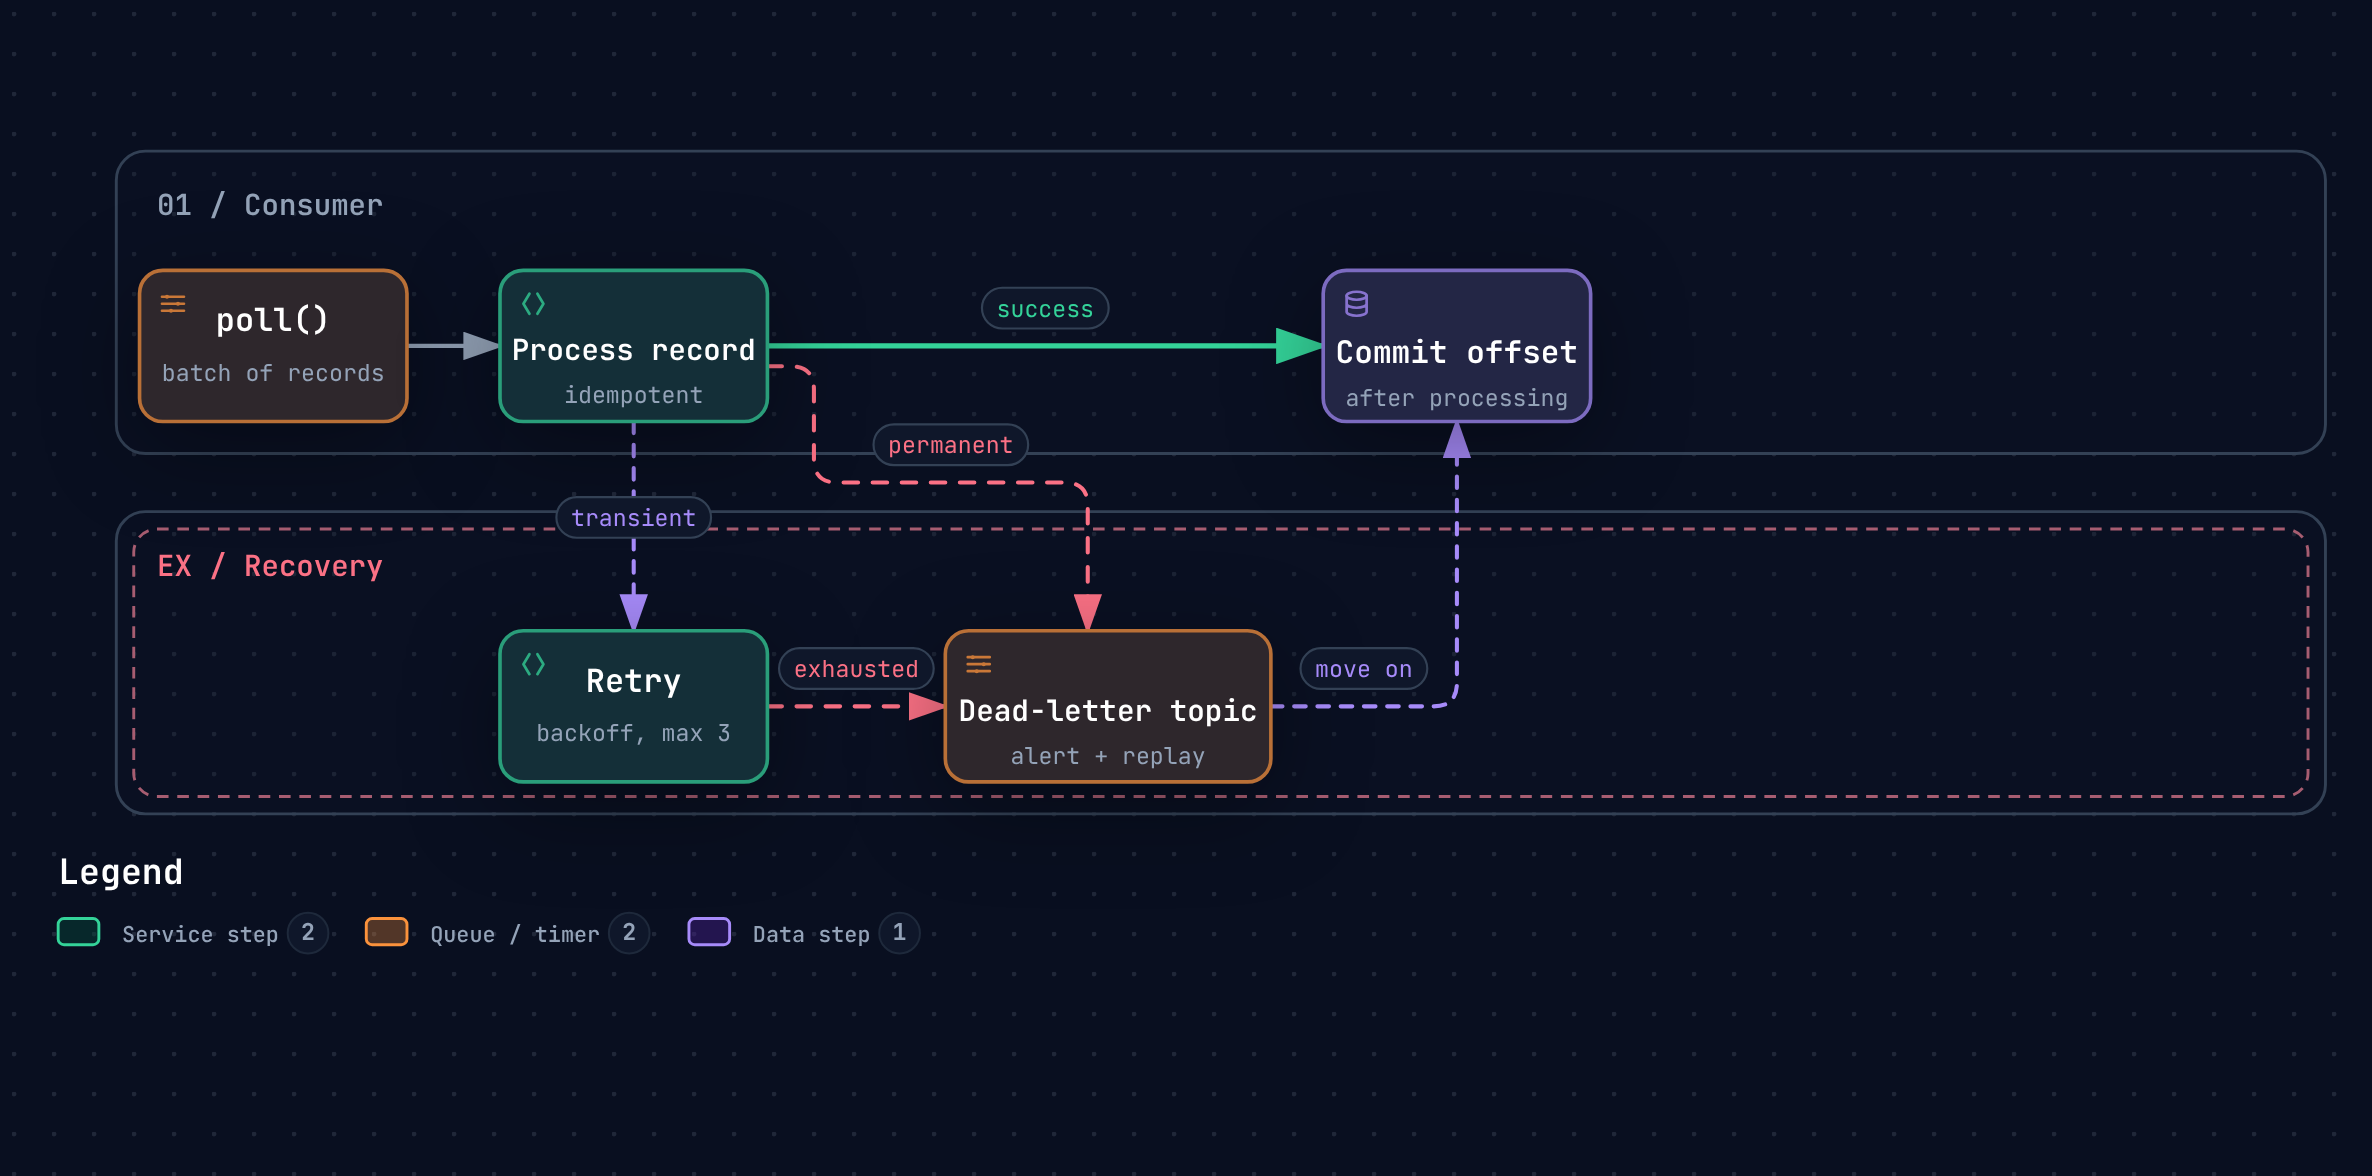Click 'idempotent' subtitle text
Image resolution: width=2372 pixels, height=1176 pixels.
[633, 395]
